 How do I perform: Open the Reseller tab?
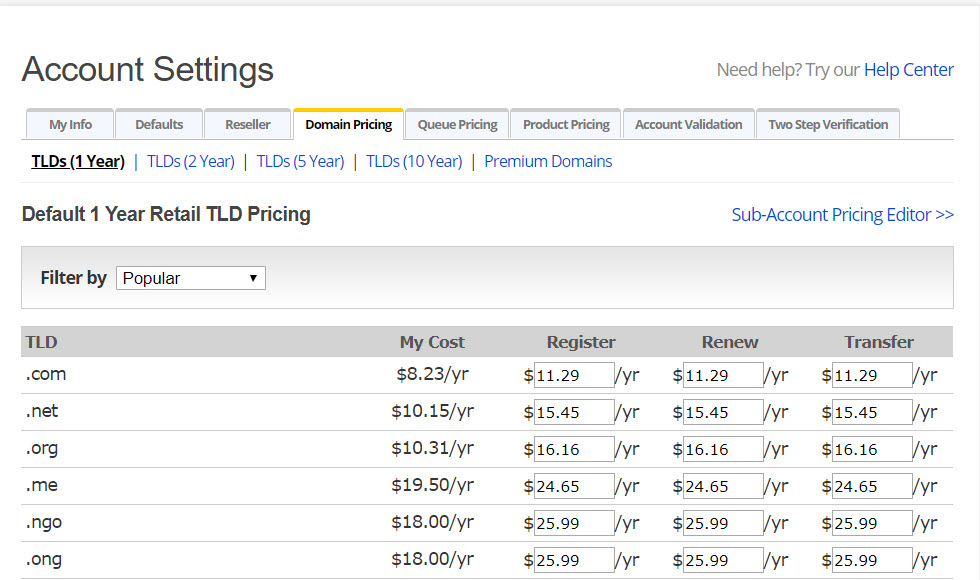pyautogui.click(x=248, y=125)
